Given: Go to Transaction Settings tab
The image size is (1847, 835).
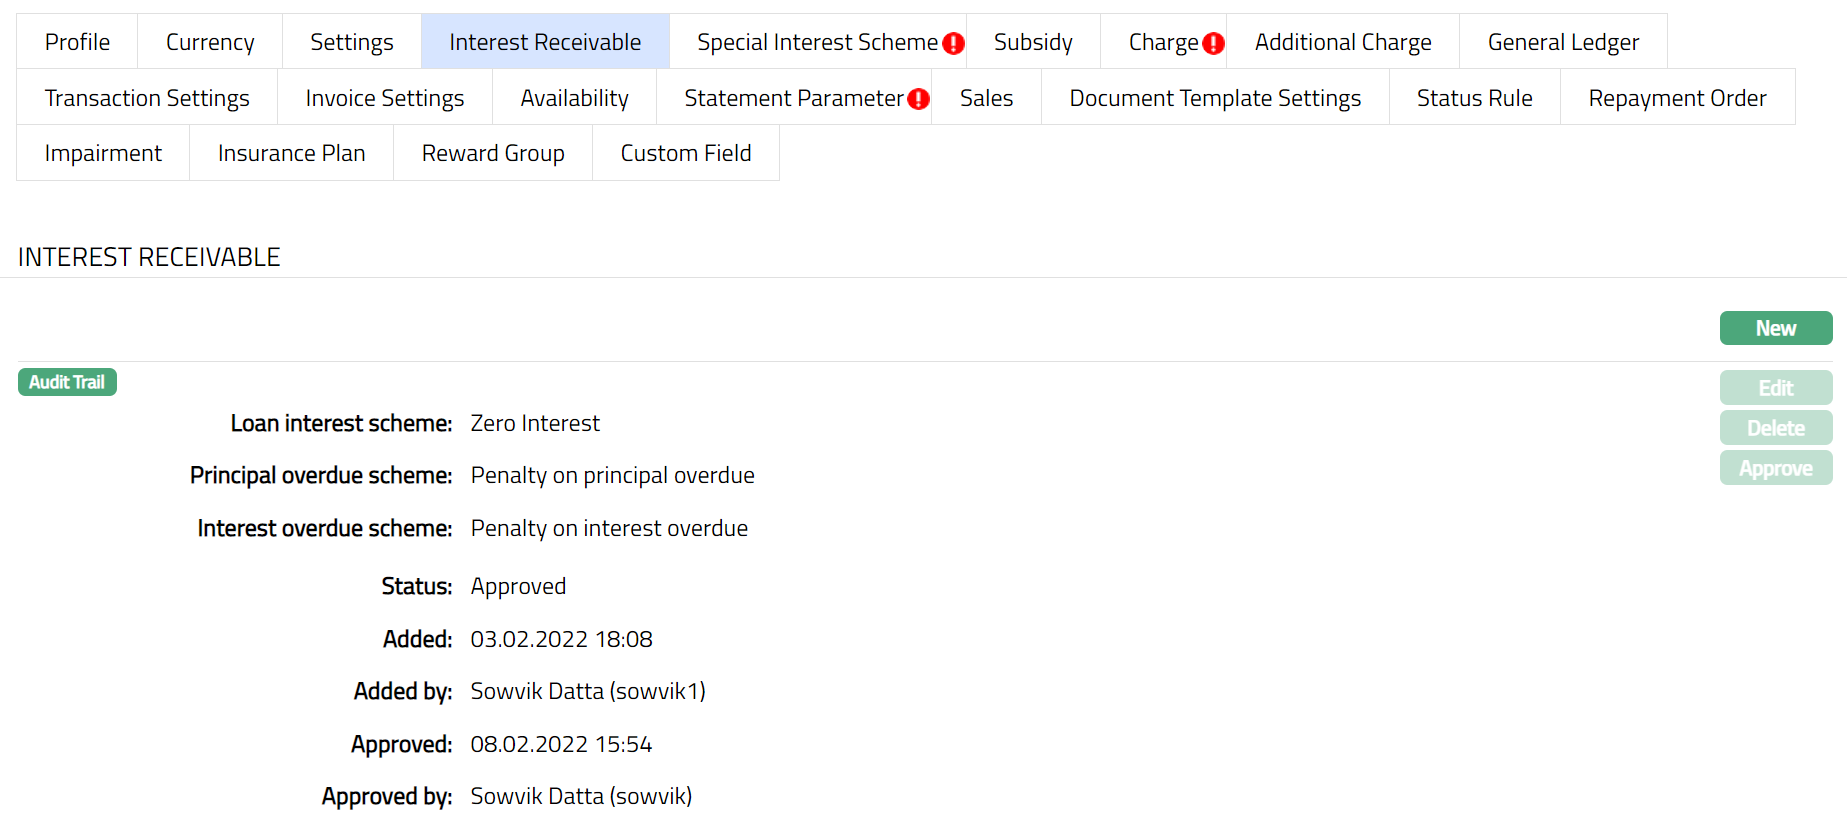Looking at the screenshot, I should 147,98.
